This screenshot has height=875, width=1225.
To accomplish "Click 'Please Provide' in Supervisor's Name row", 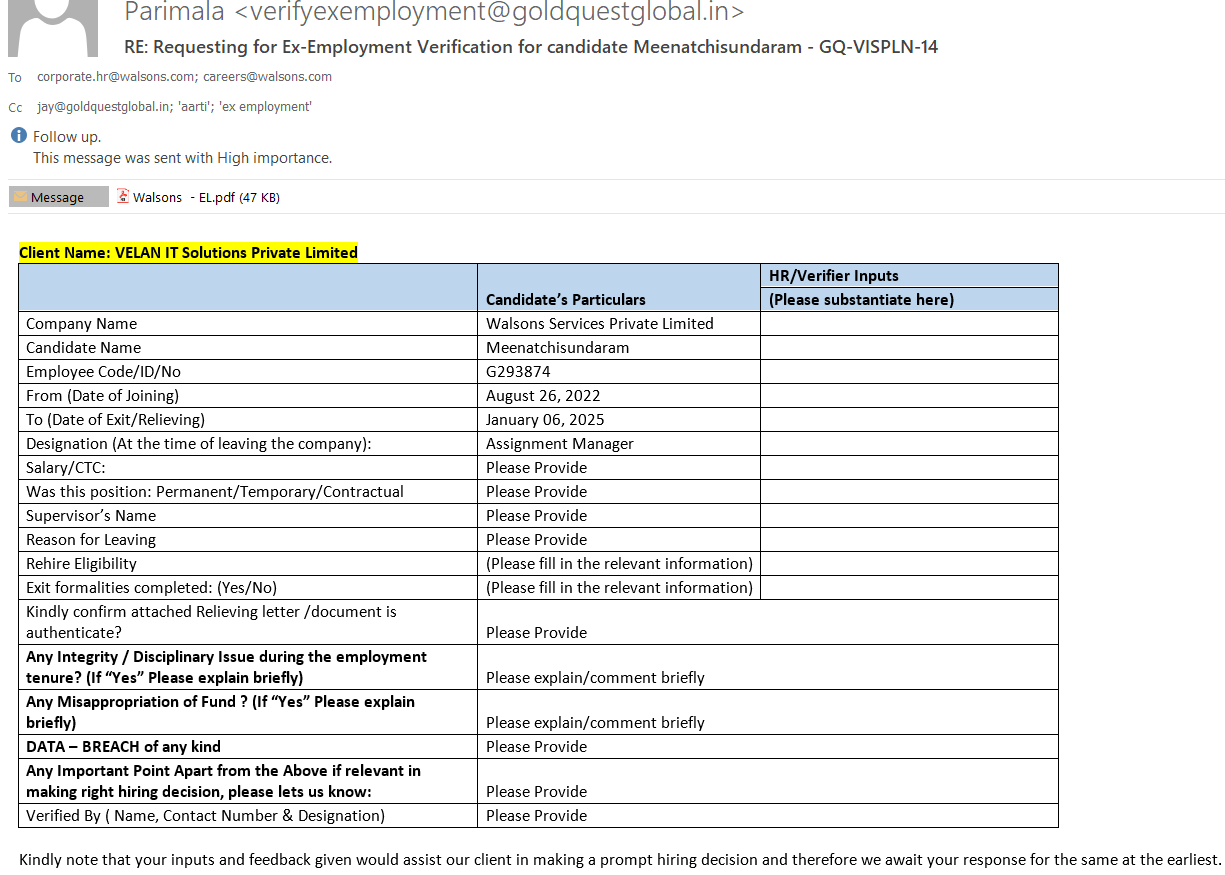I will (537, 515).
